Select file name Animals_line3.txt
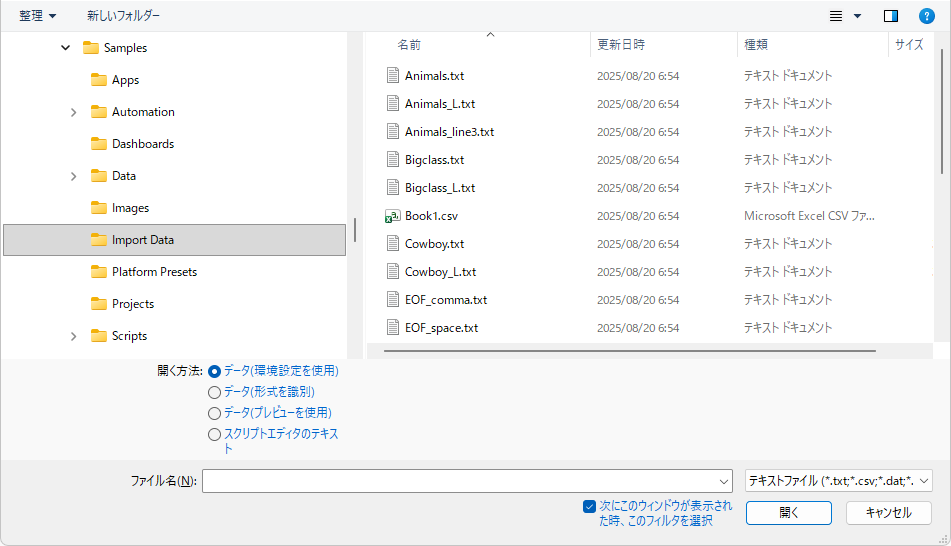Viewport: 951px width, 546px height. 449,132
